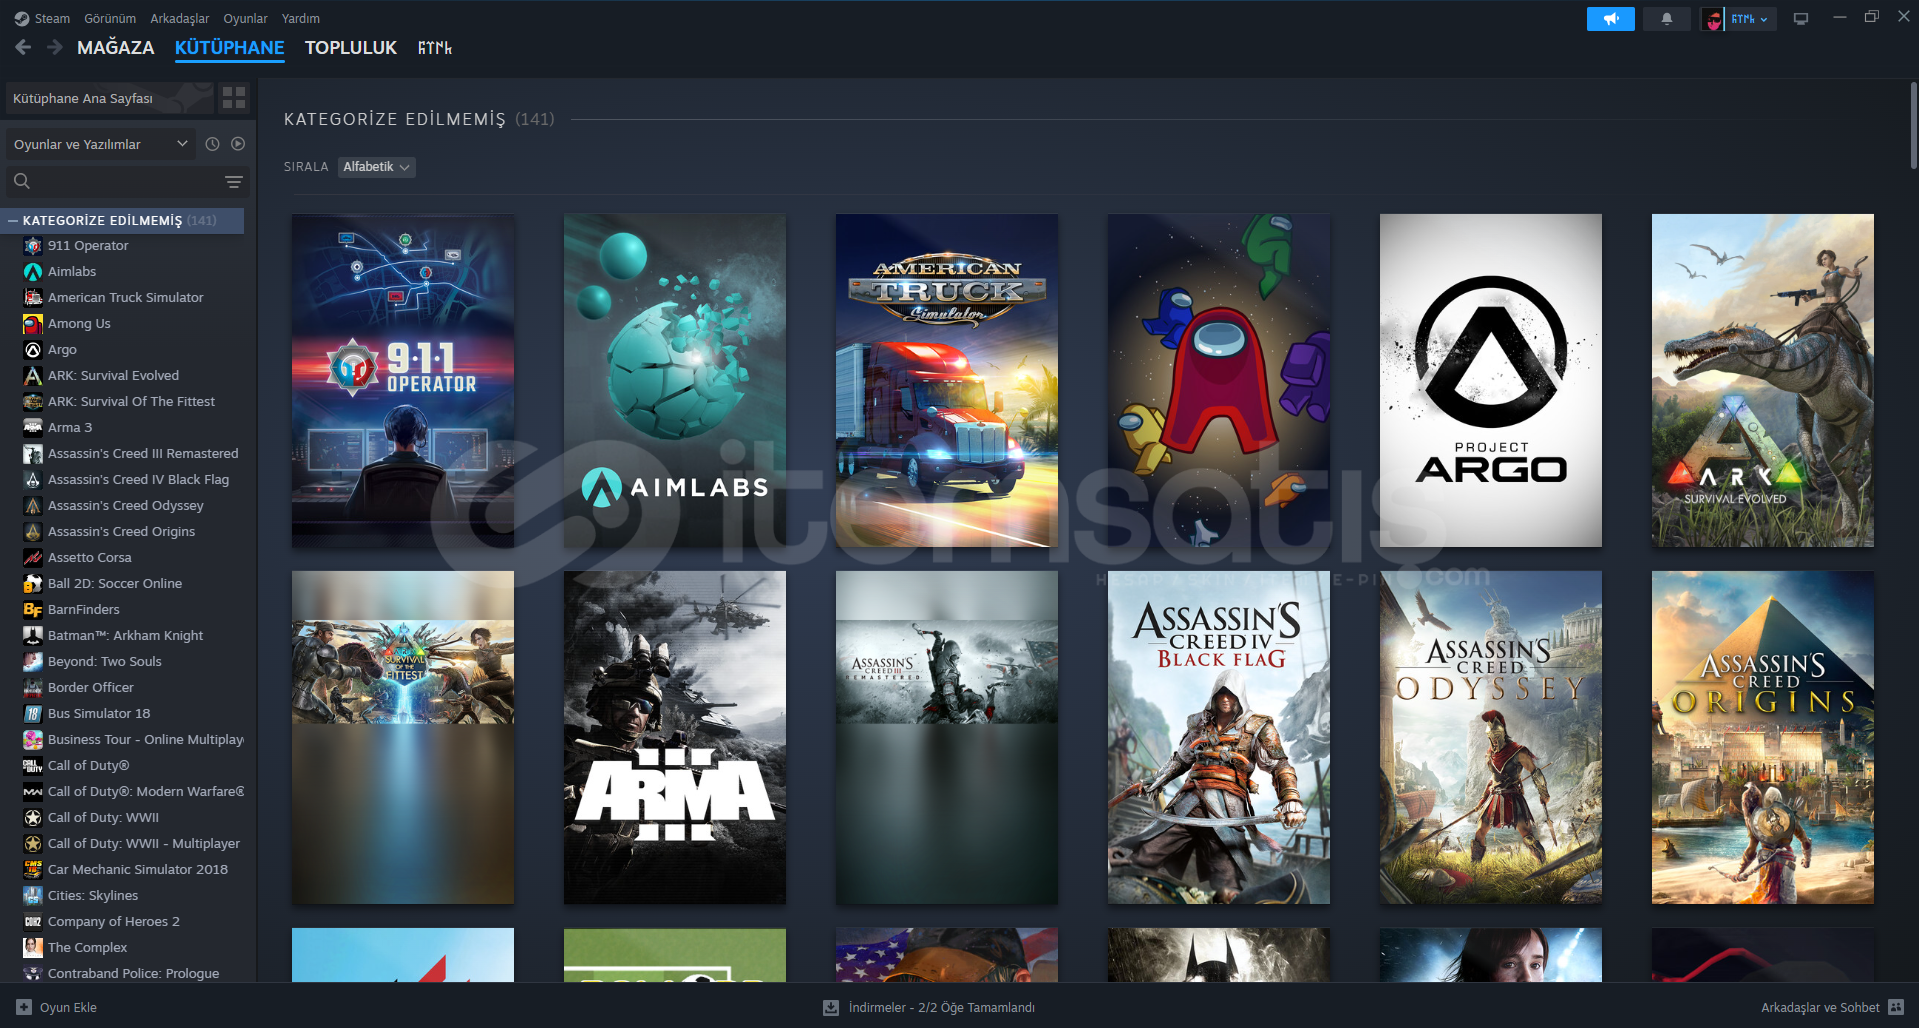Open the Arkadaşlar menu

[x=180, y=18]
